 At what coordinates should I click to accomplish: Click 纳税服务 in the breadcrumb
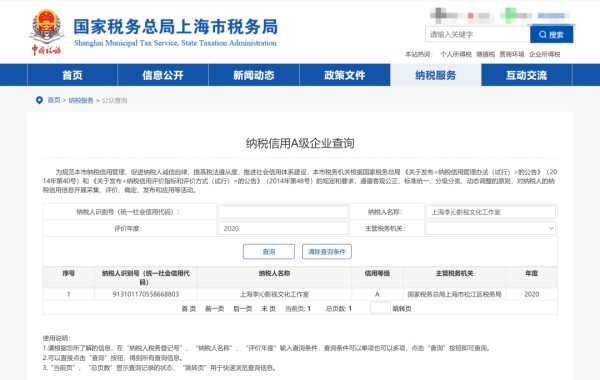(x=81, y=100)
